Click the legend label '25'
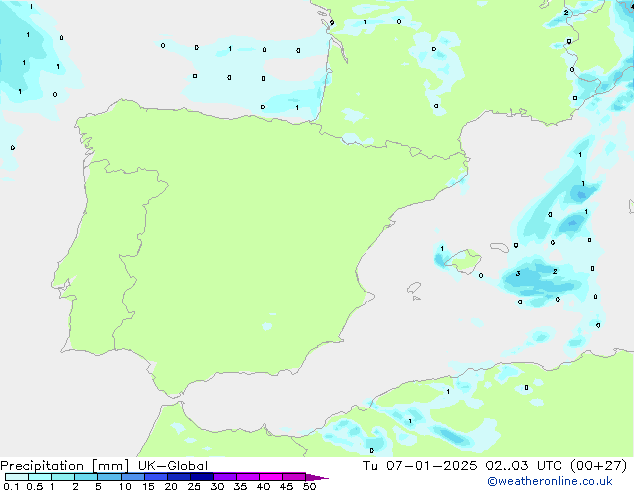The width and height of the screenshot is (634, 490). point(194,486)
